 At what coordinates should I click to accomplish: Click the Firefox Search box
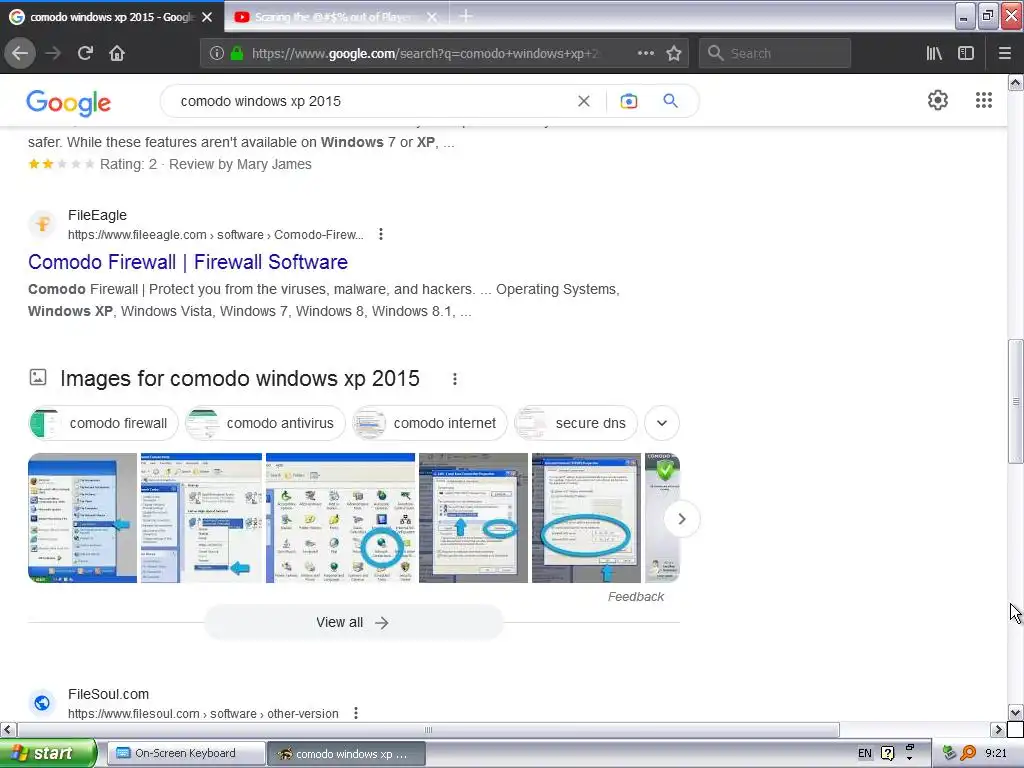click(775, 54)
